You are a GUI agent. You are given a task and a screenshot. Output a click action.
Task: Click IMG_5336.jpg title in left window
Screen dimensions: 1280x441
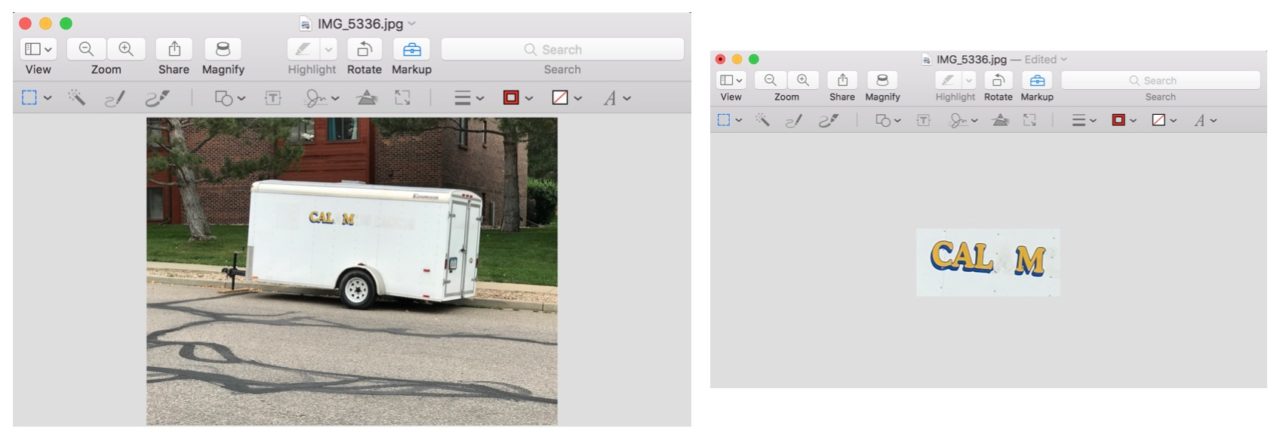(358, 22)
